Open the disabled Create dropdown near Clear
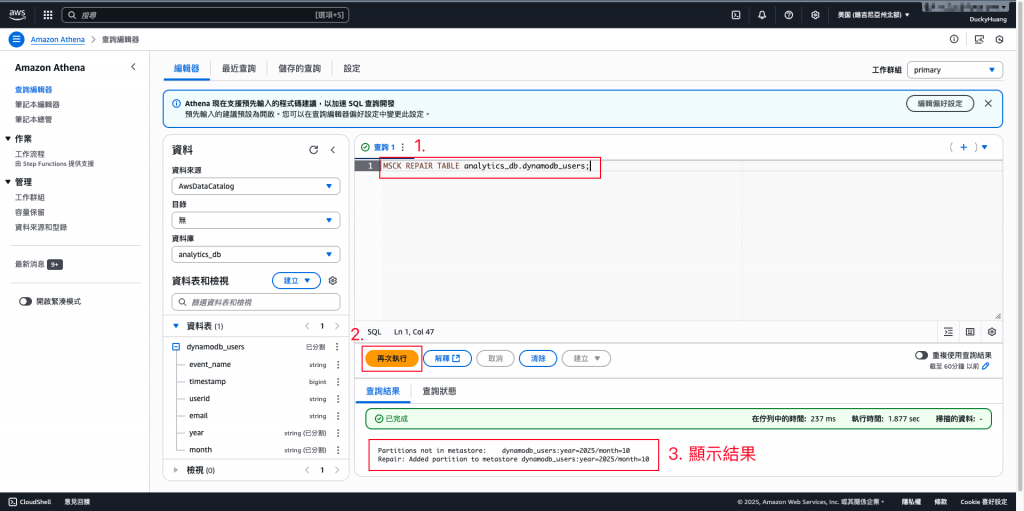Image resolution: width=1024 pixels, height=511 pixels. tap(586, 358)
